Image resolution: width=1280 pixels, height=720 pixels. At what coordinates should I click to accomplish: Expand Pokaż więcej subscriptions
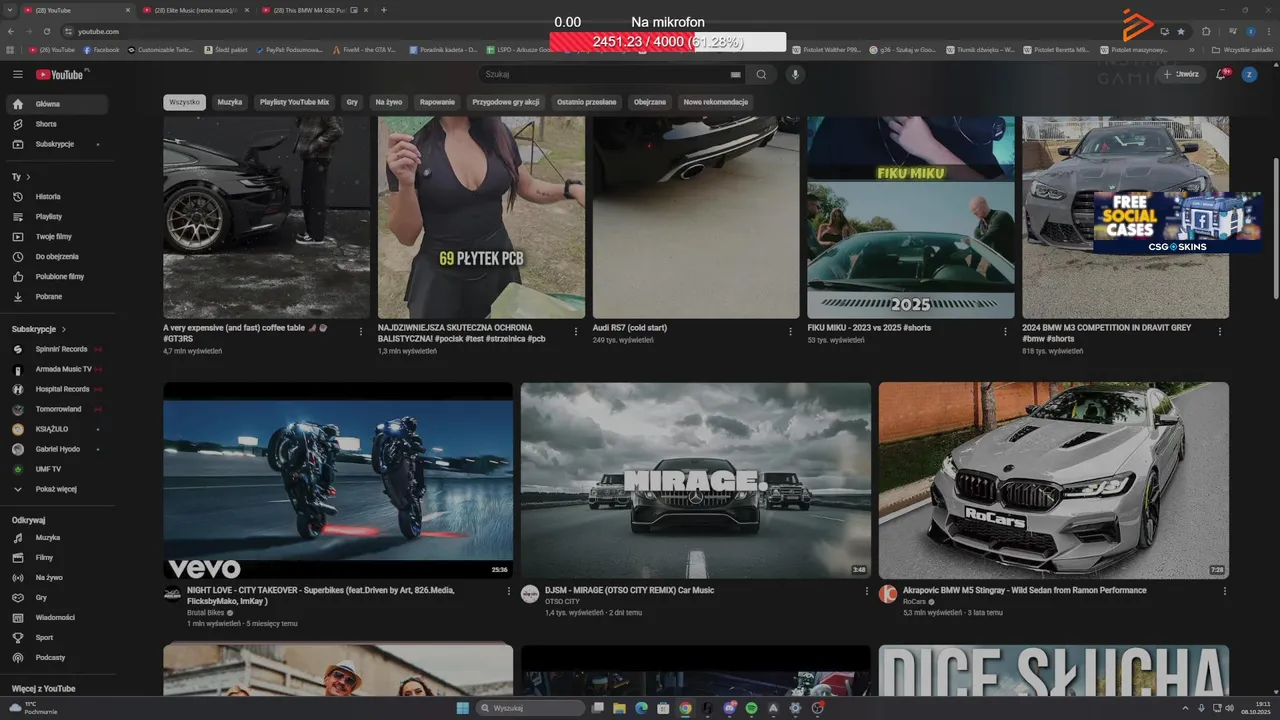tap(56, 489)
